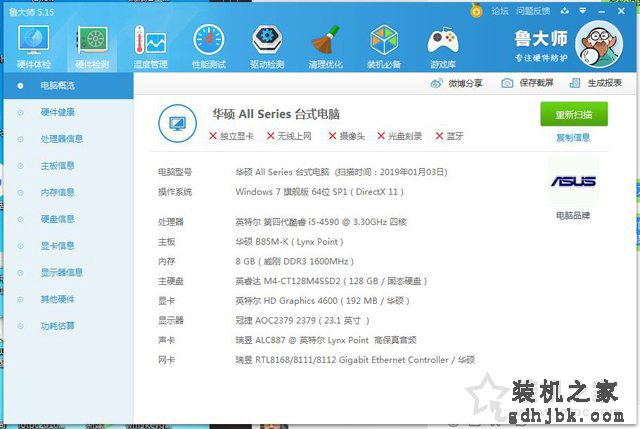Image resolution: width=640 pixels, height=429 pixels.
Task: Click the 鲁大师 mascot avatar
Action: (x=599, y=44)
